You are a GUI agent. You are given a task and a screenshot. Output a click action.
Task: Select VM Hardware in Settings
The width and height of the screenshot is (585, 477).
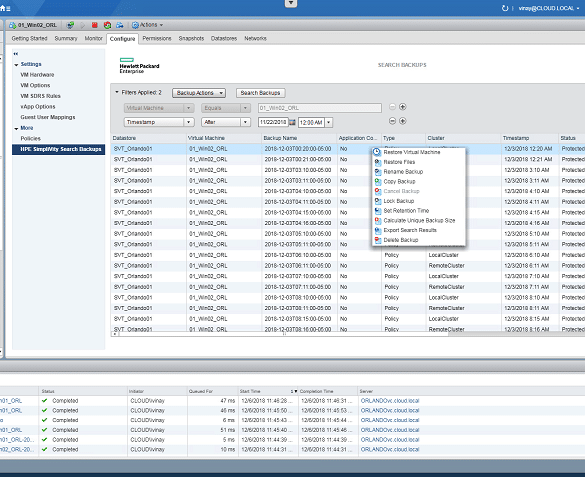pos(37,75)
